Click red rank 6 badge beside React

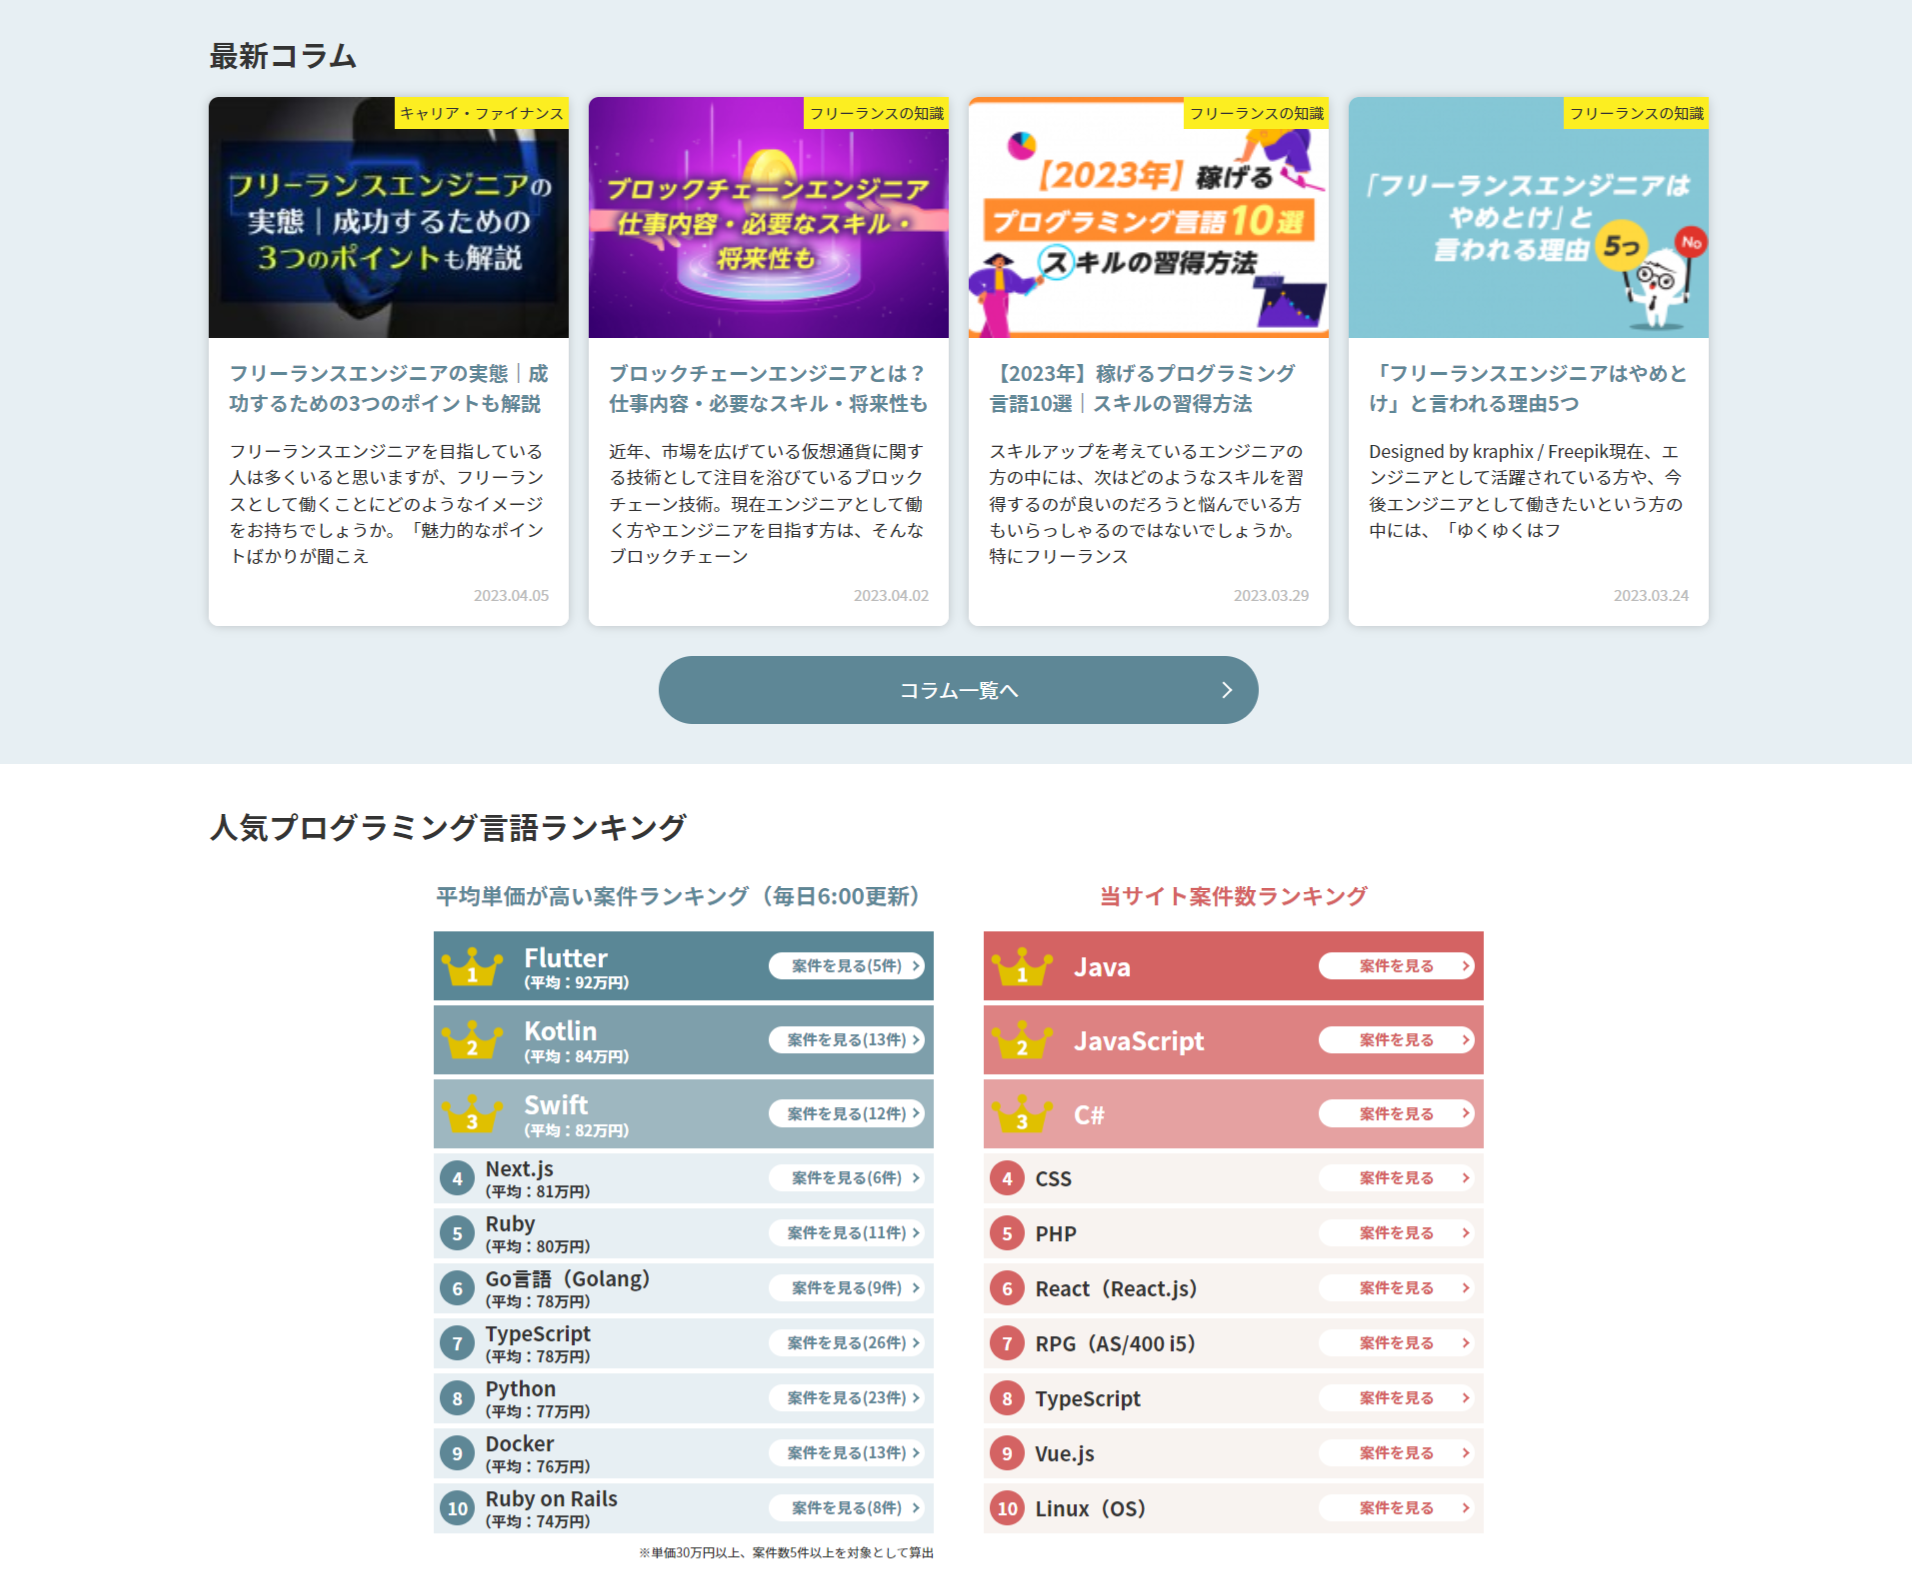coord(1007,1289)
